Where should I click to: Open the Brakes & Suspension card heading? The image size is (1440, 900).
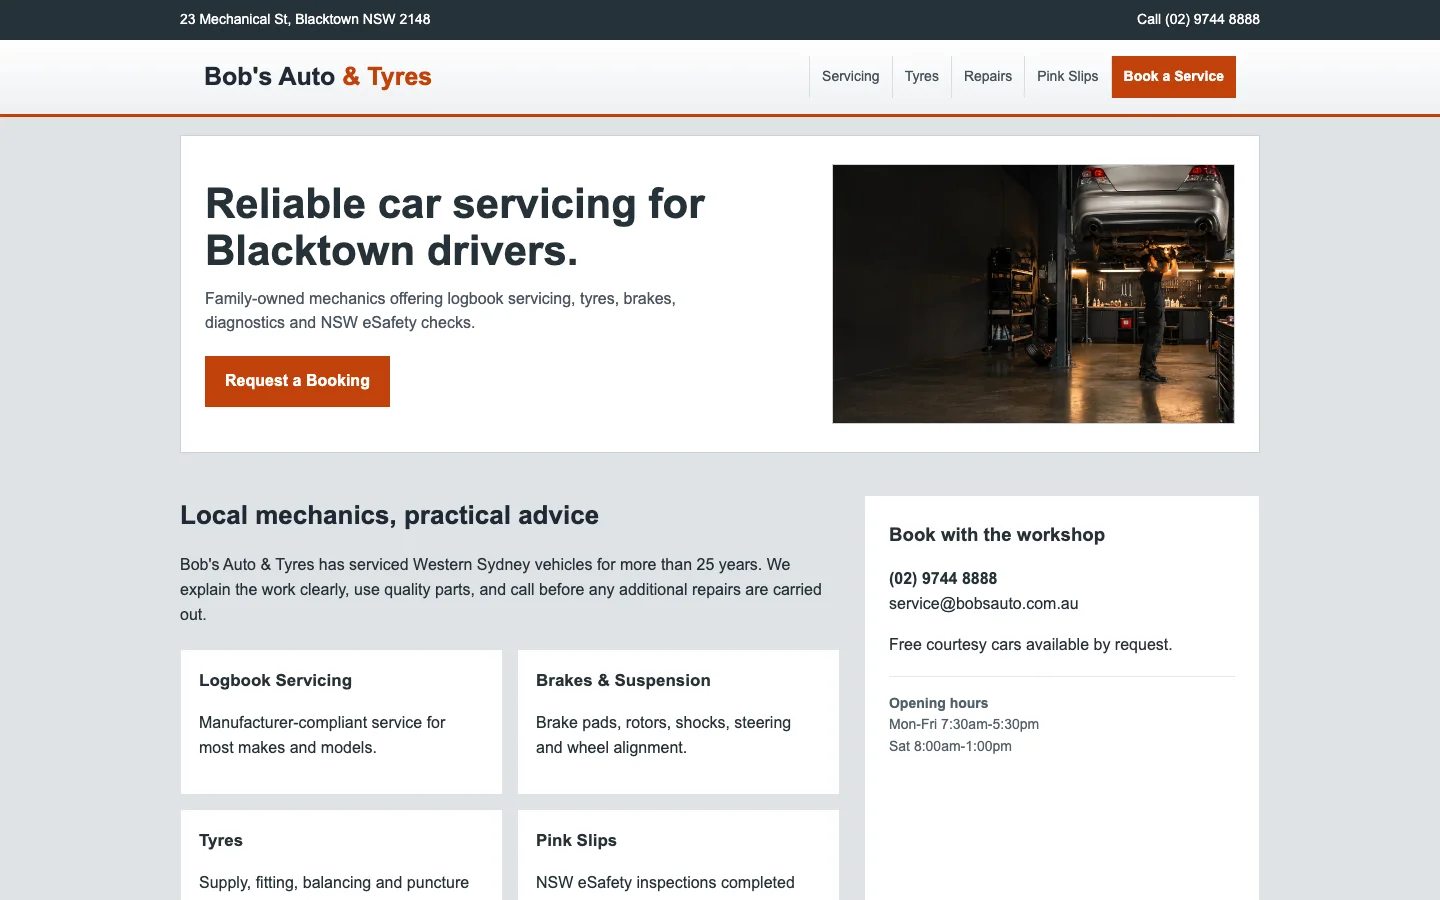click(623, 680)
